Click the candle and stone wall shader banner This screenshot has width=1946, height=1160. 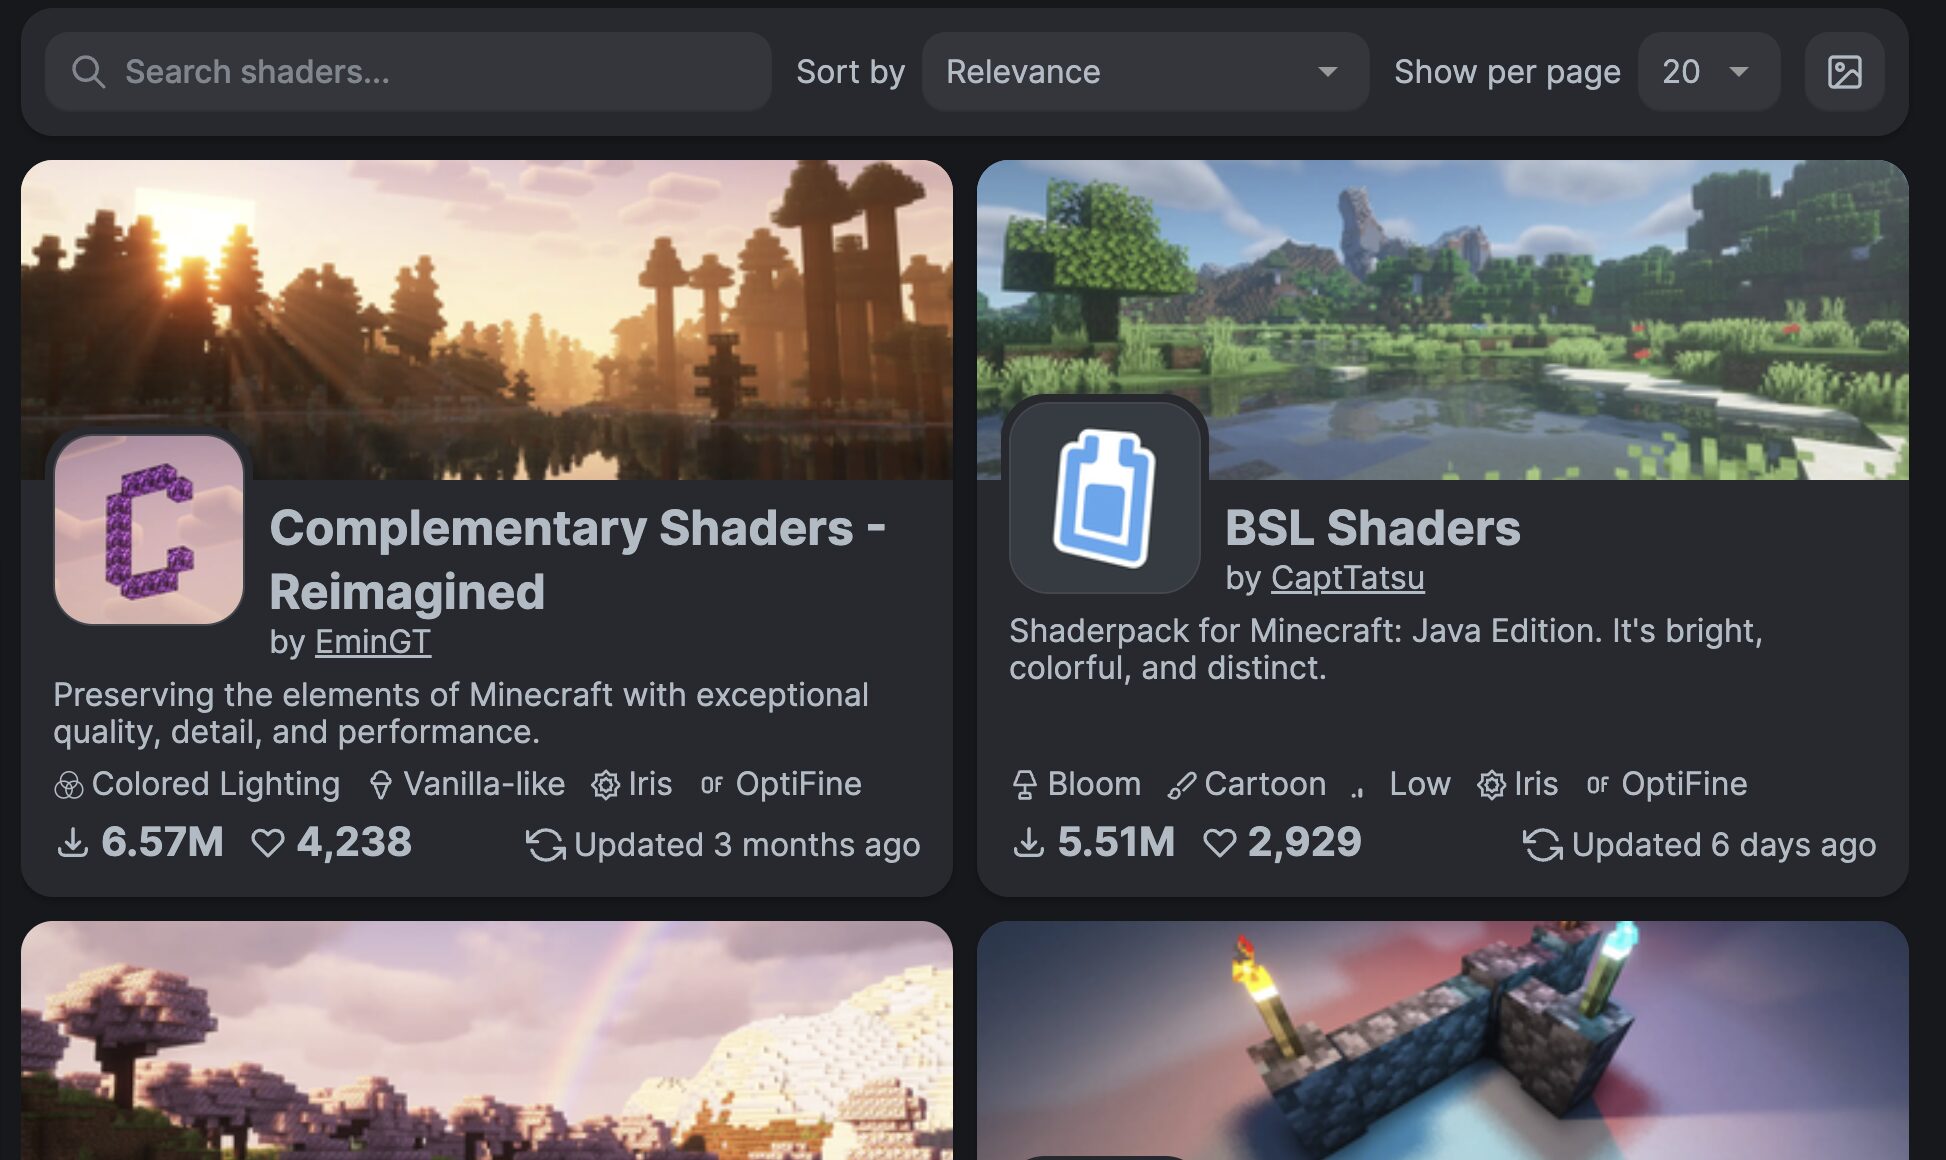(x=1442, y=1040)
